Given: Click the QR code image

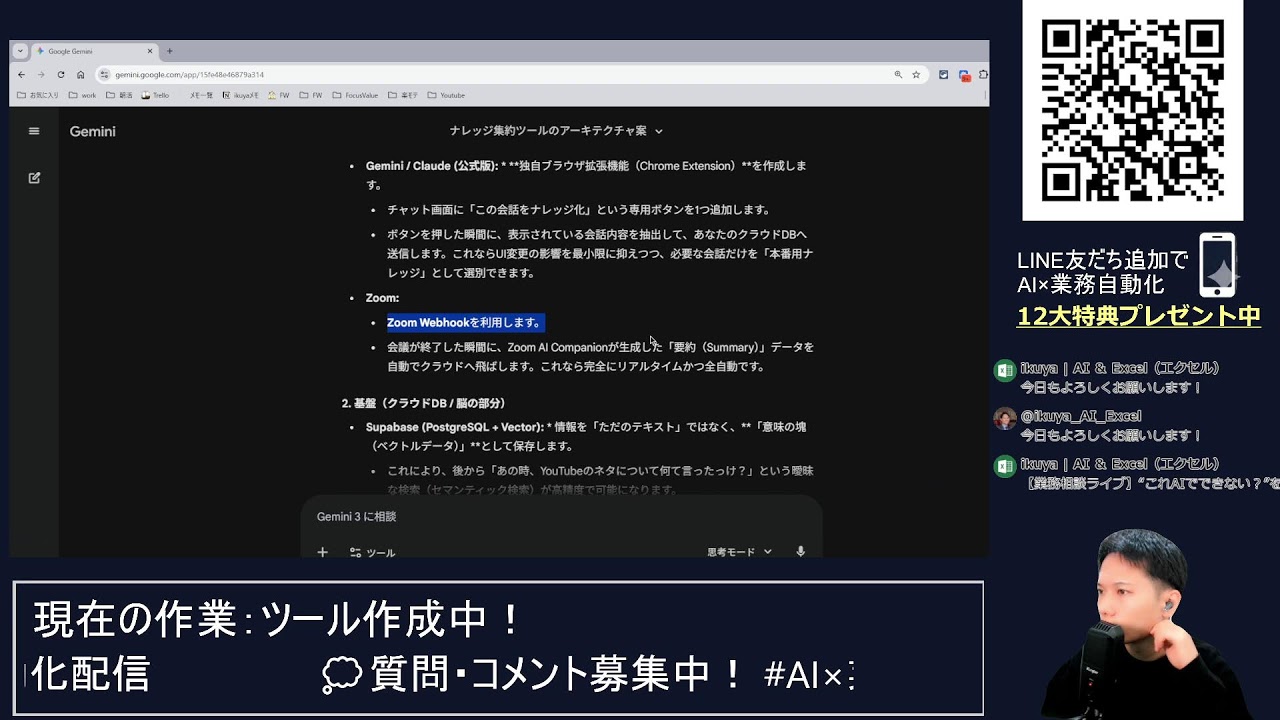Looking at the screenshot, I should coord(1132,110).
